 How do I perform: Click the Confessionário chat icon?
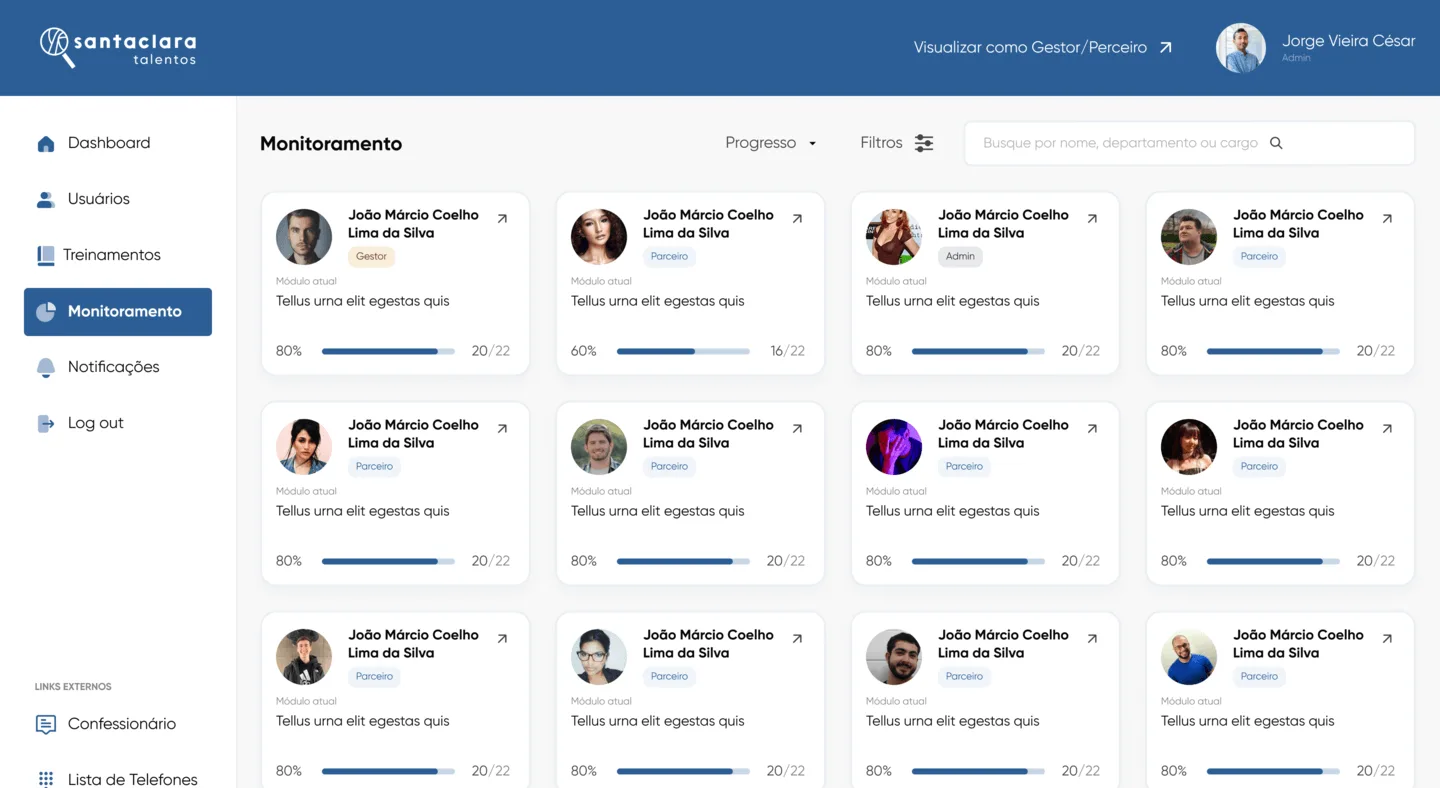[46, 724]
